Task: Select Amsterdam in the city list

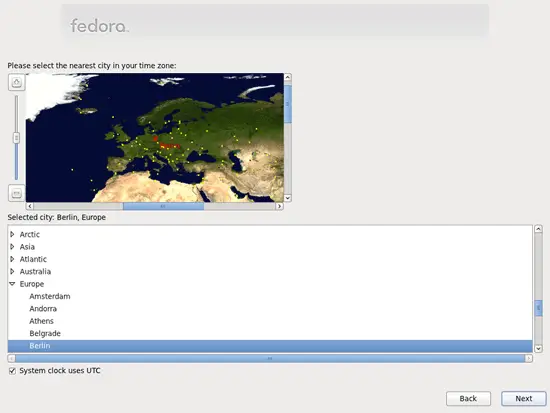Action: tap(270, 296)
